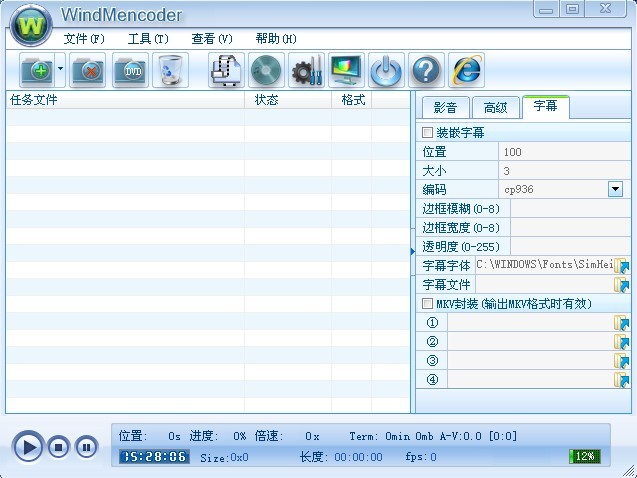Click the colorful monitor preview icon
Viewport: 637px width, 478px height.
346,71
